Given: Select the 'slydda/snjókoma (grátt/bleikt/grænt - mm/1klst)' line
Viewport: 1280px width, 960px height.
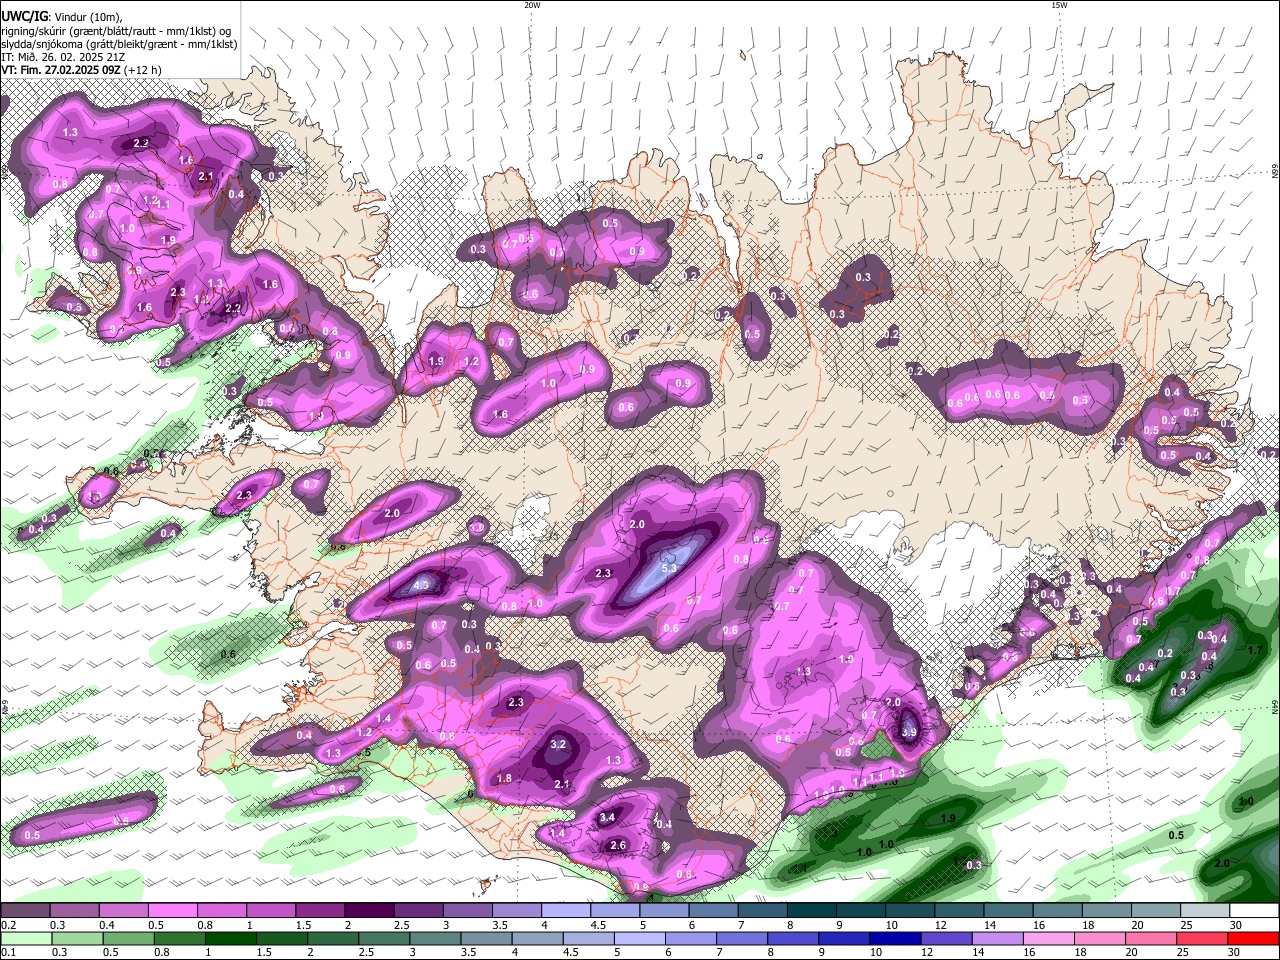Looking at the screenshot, I should coord(119,44).
